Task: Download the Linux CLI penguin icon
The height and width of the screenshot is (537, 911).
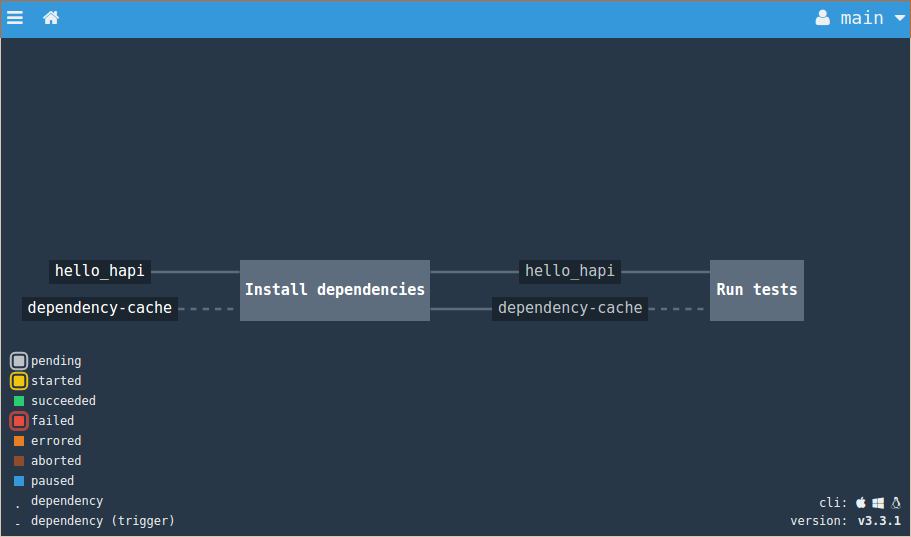Action: pyautogui.click(x=896, y=503)
